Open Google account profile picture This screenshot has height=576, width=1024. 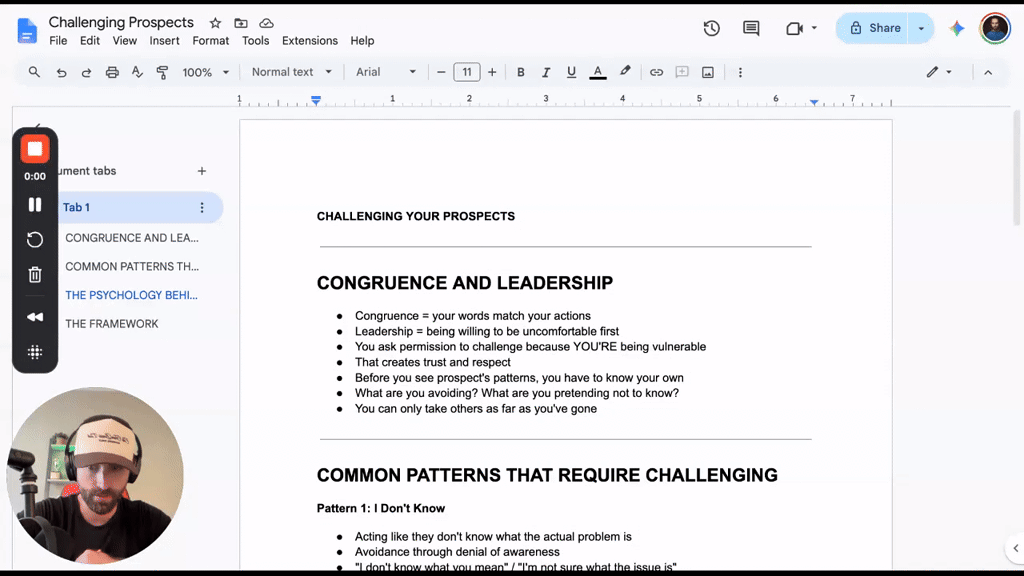click(995, 28)
